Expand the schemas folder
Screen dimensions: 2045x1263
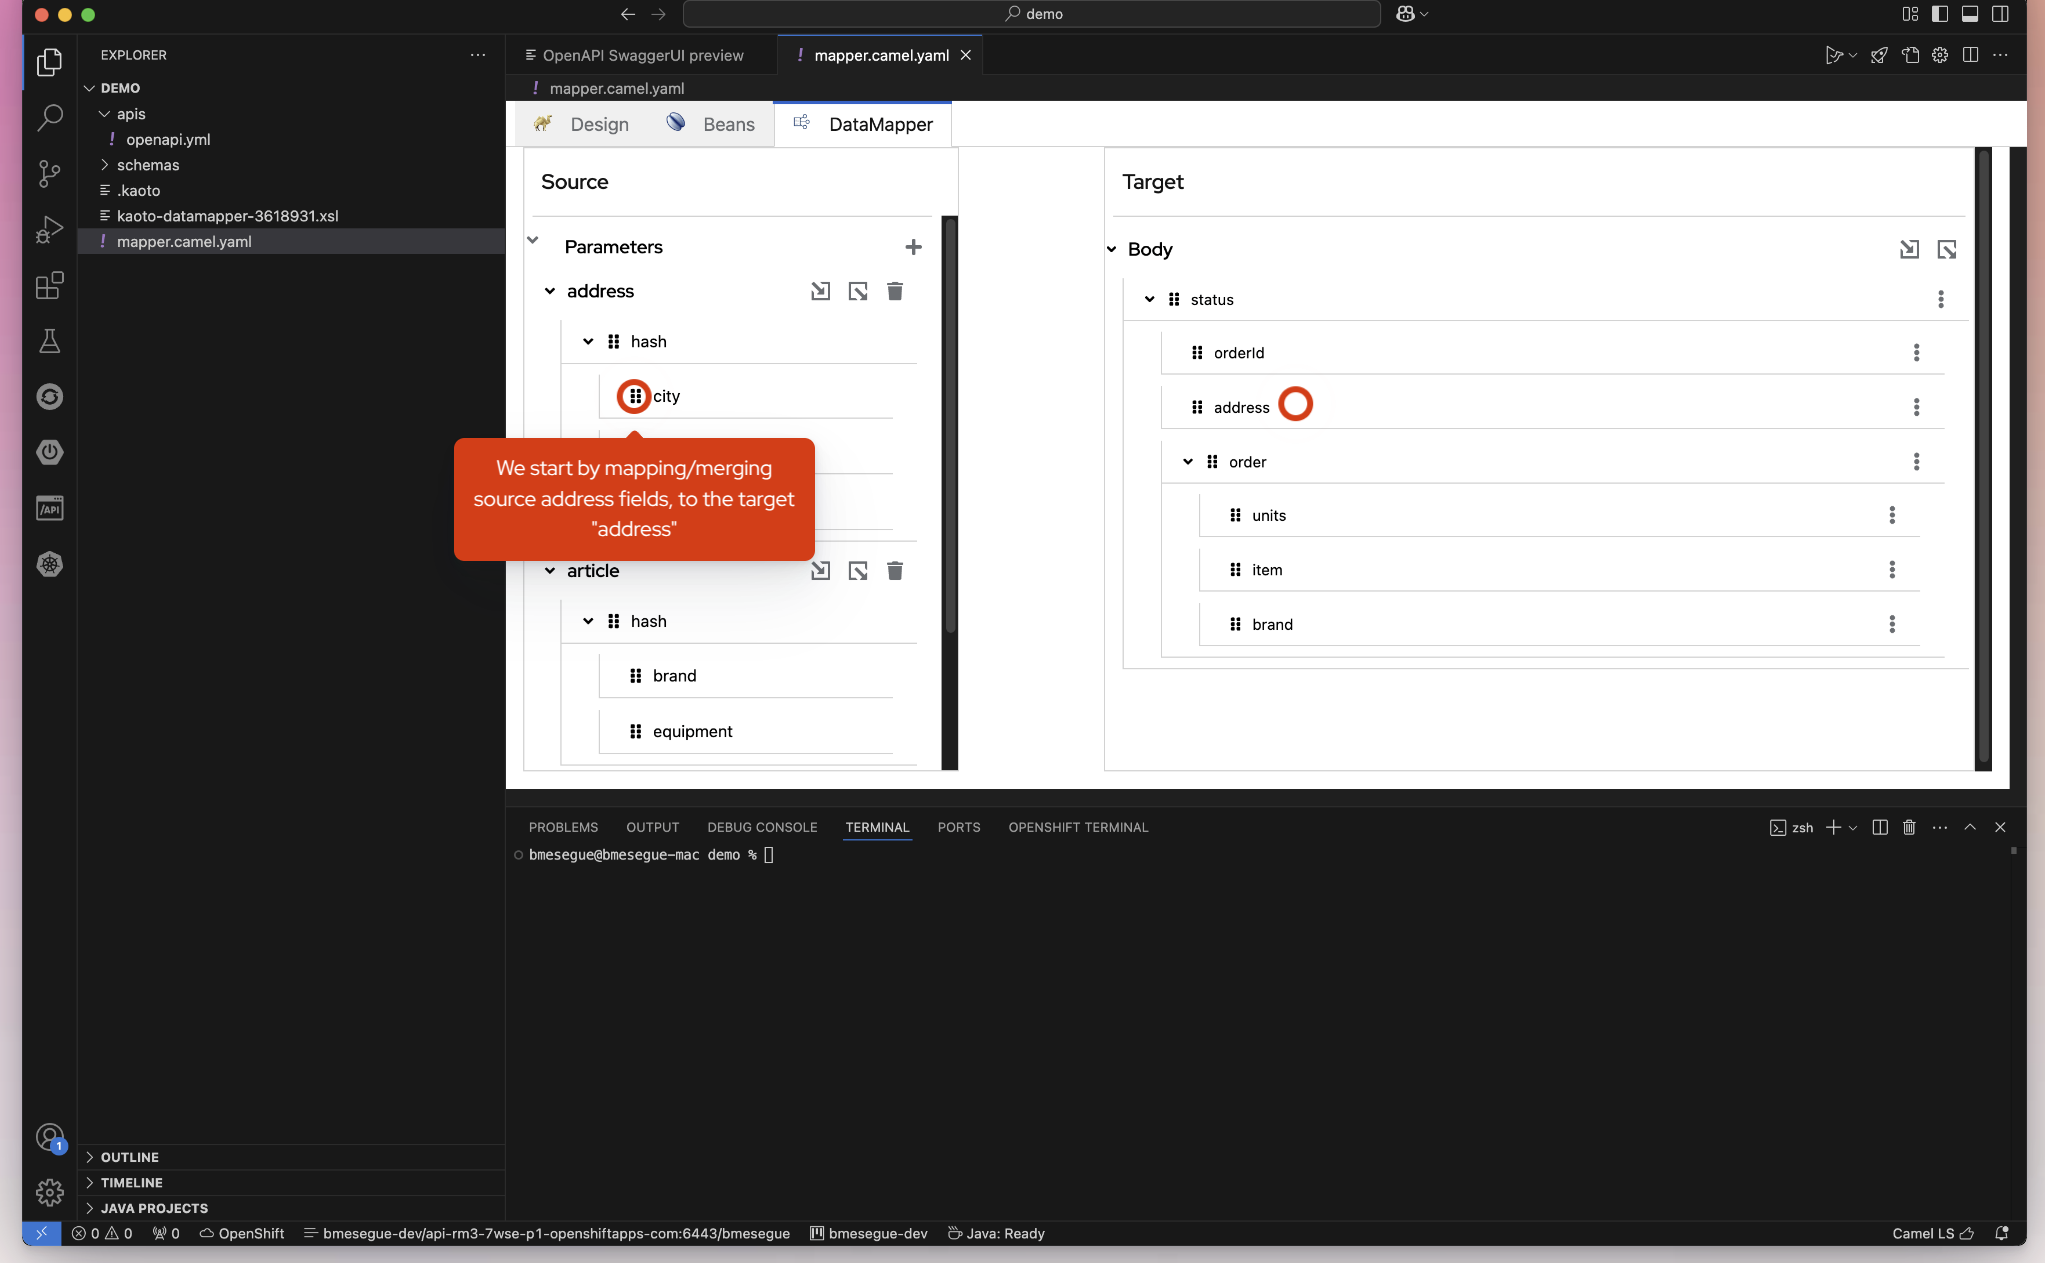[x=147, y=165]
